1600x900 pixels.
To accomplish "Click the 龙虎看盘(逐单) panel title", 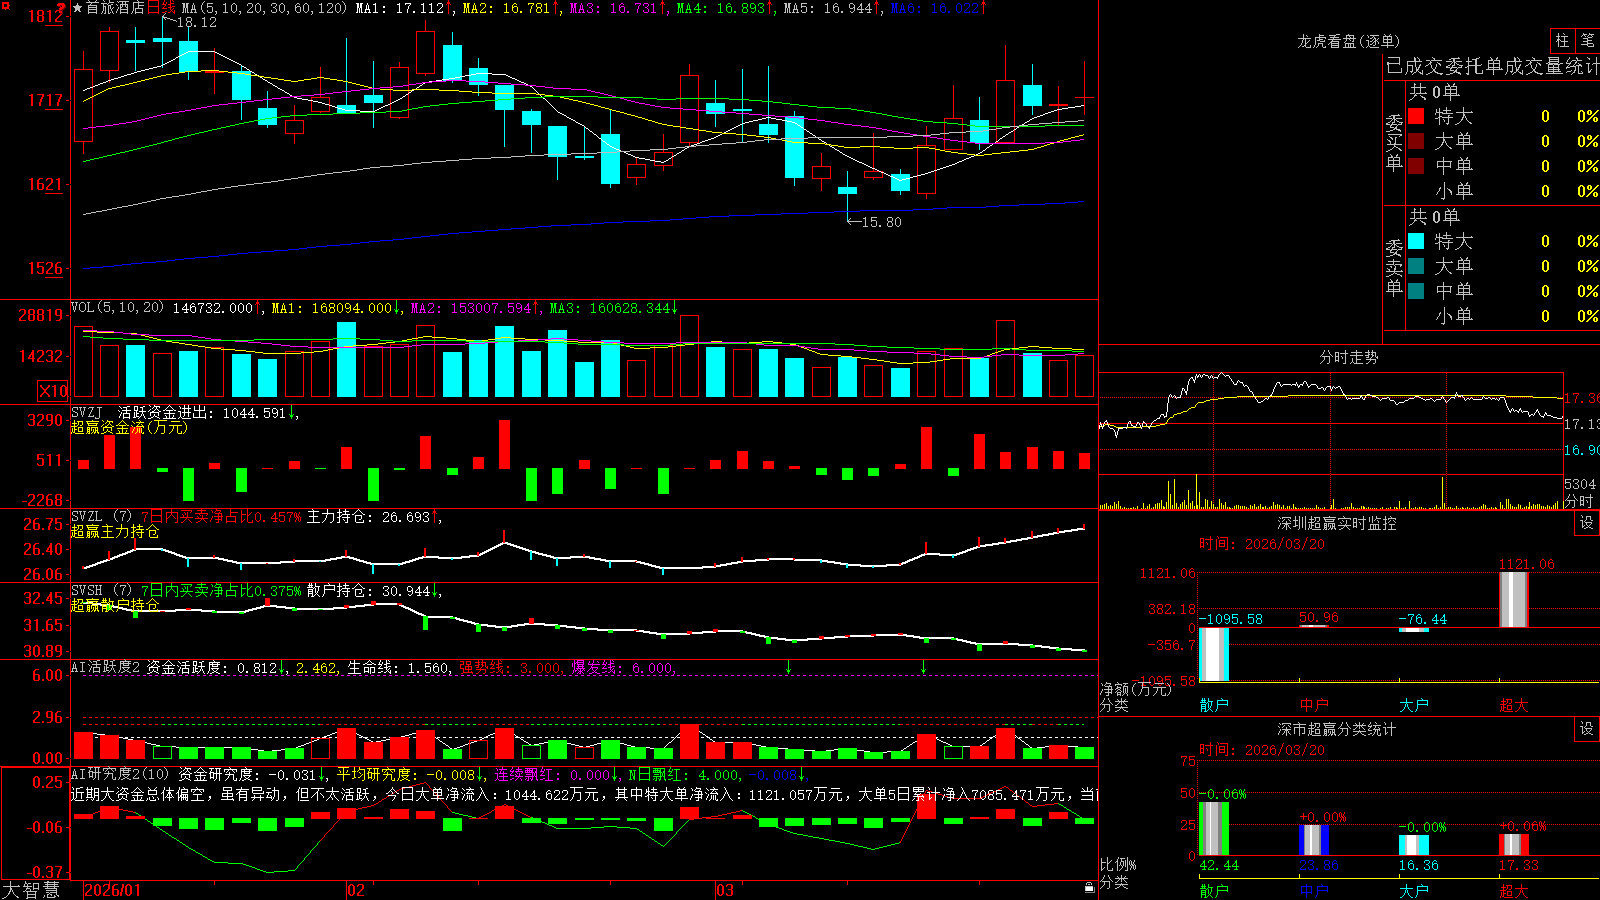I will tap(1349, 41).
